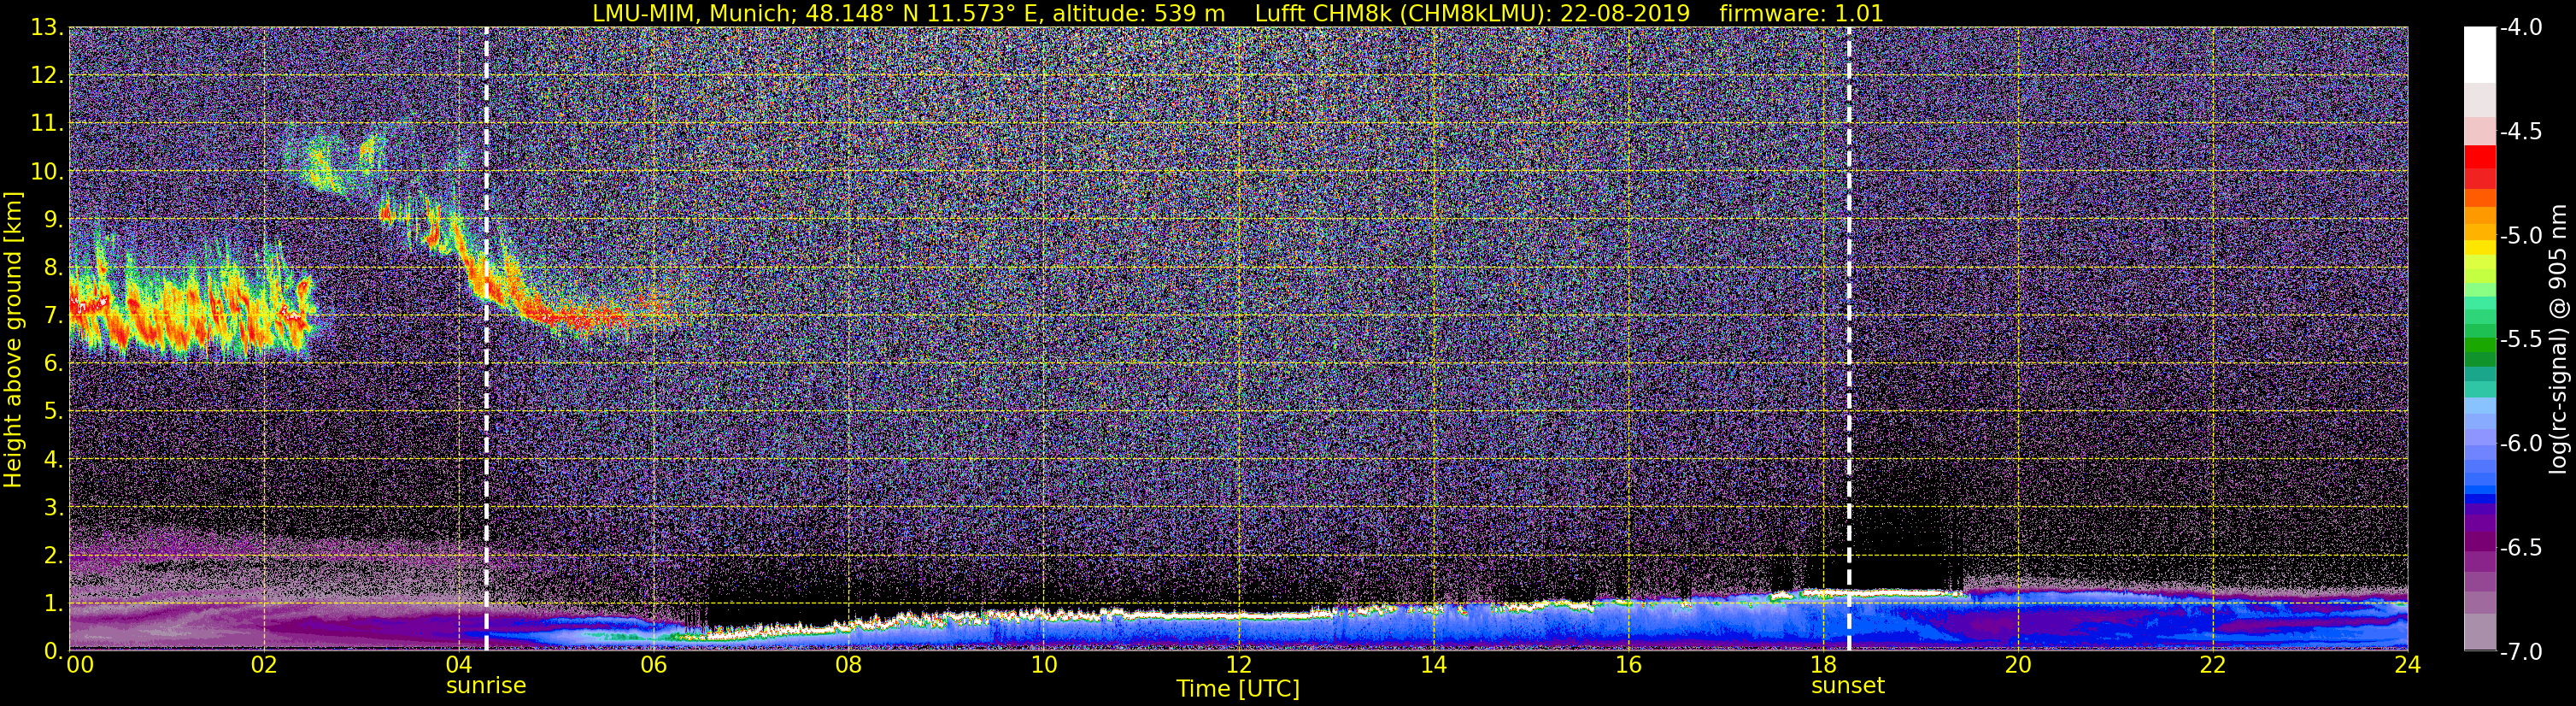Viewport: 2576px width, 706px height.
Task: Click the 2 km tick on the height axis
Action: tap(54, 556)
